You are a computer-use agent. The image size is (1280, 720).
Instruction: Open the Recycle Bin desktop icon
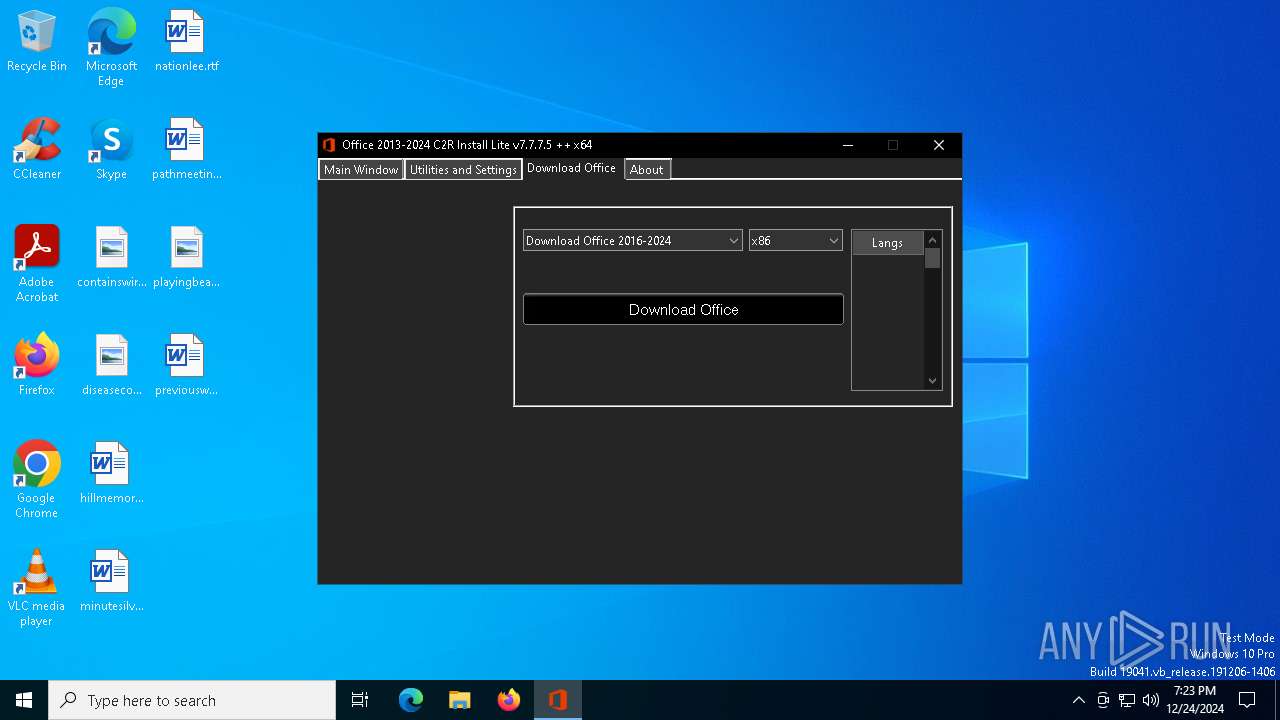pos(37,41)
